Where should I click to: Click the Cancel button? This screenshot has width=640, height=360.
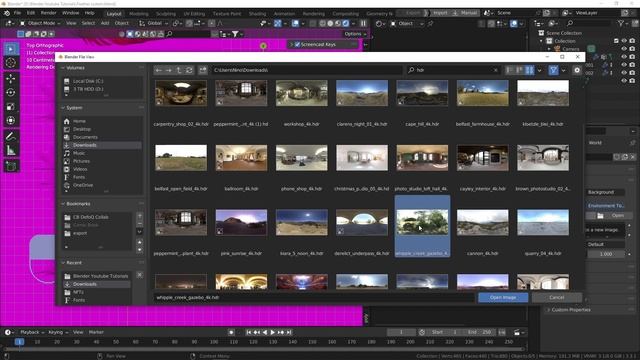point(557,298)
